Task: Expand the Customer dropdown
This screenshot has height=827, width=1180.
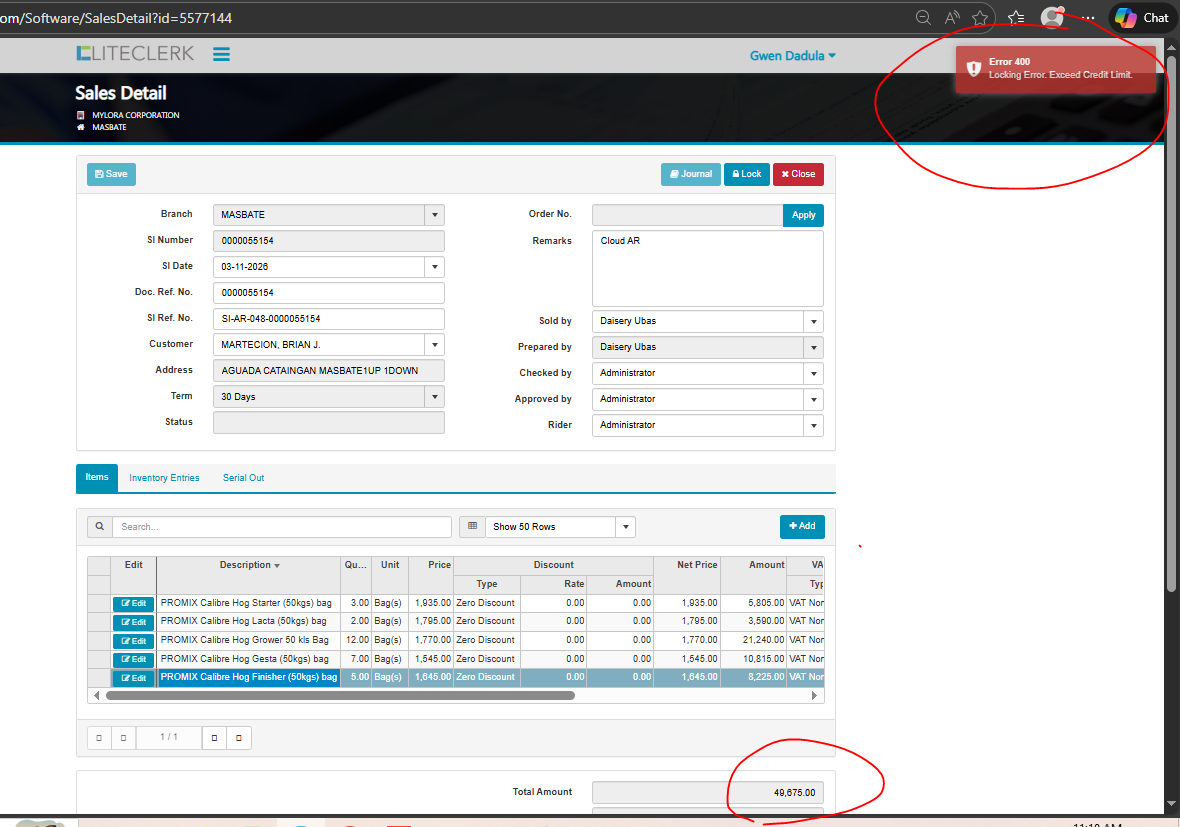Action: 433,344
